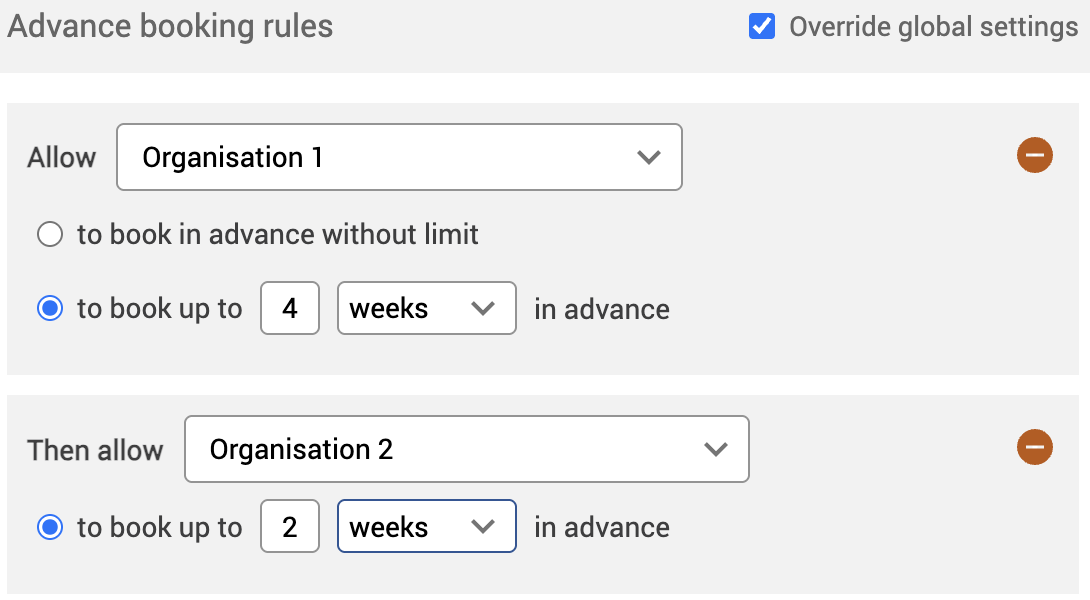Click the arrow on the second weeks dropdown
The height and width of the screenshot is (600, 1090).
pyautogui.click(x=484, y=526)
